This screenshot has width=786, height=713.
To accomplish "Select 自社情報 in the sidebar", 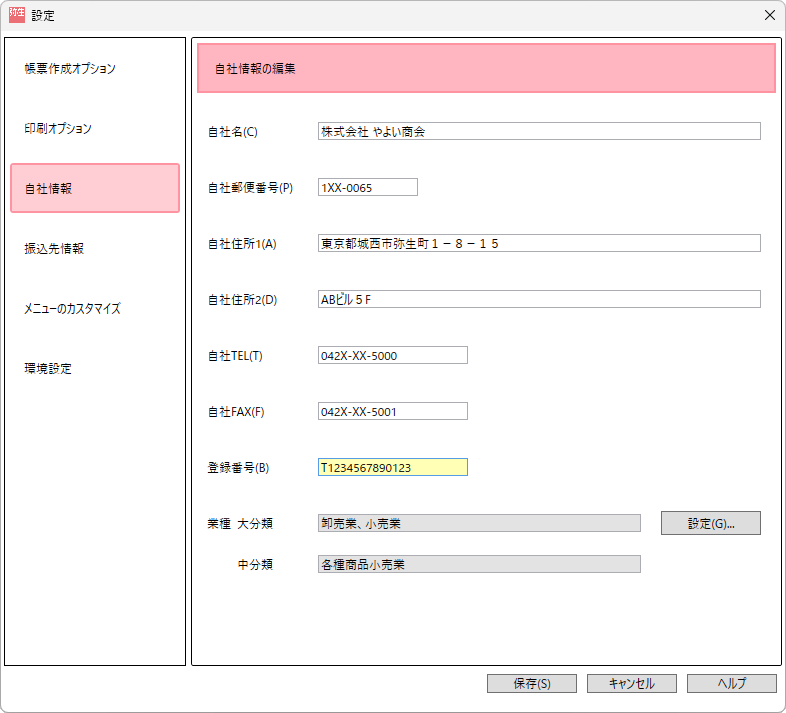I will pyautogui.click(x=95, y=188).
